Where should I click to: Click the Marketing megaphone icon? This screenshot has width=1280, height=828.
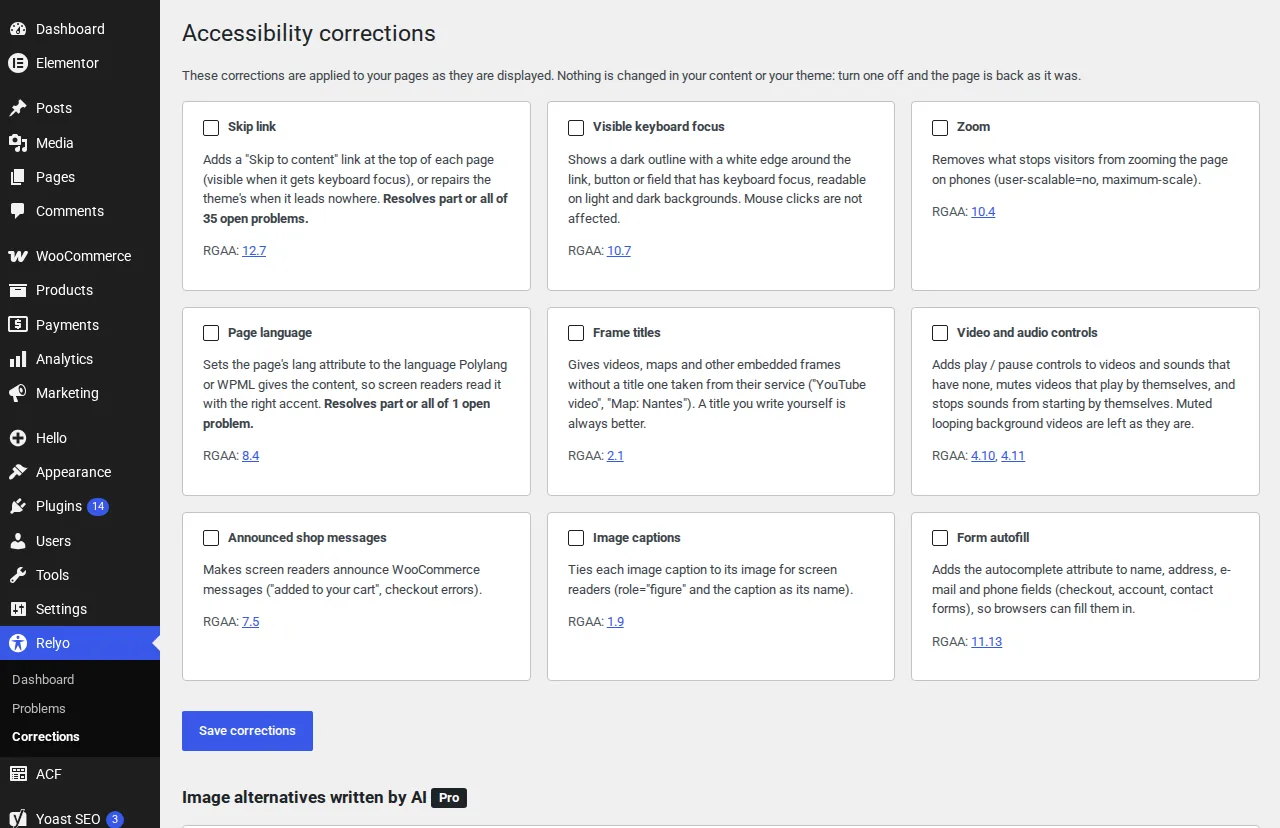pyautogui.click(x=18, y=393)
